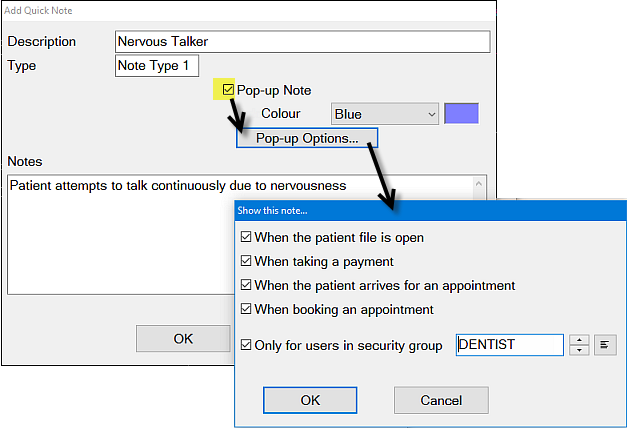Toggle 'Only for users in security group'
Viewport: 627px width, 428px height.
click(246, 345)
